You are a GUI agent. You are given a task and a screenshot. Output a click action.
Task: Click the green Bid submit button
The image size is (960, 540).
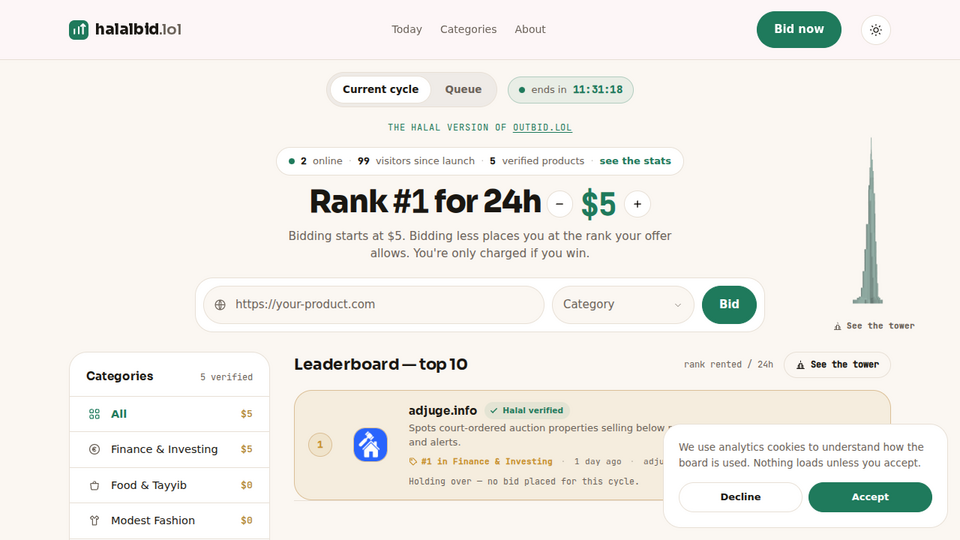pos(729,304)
